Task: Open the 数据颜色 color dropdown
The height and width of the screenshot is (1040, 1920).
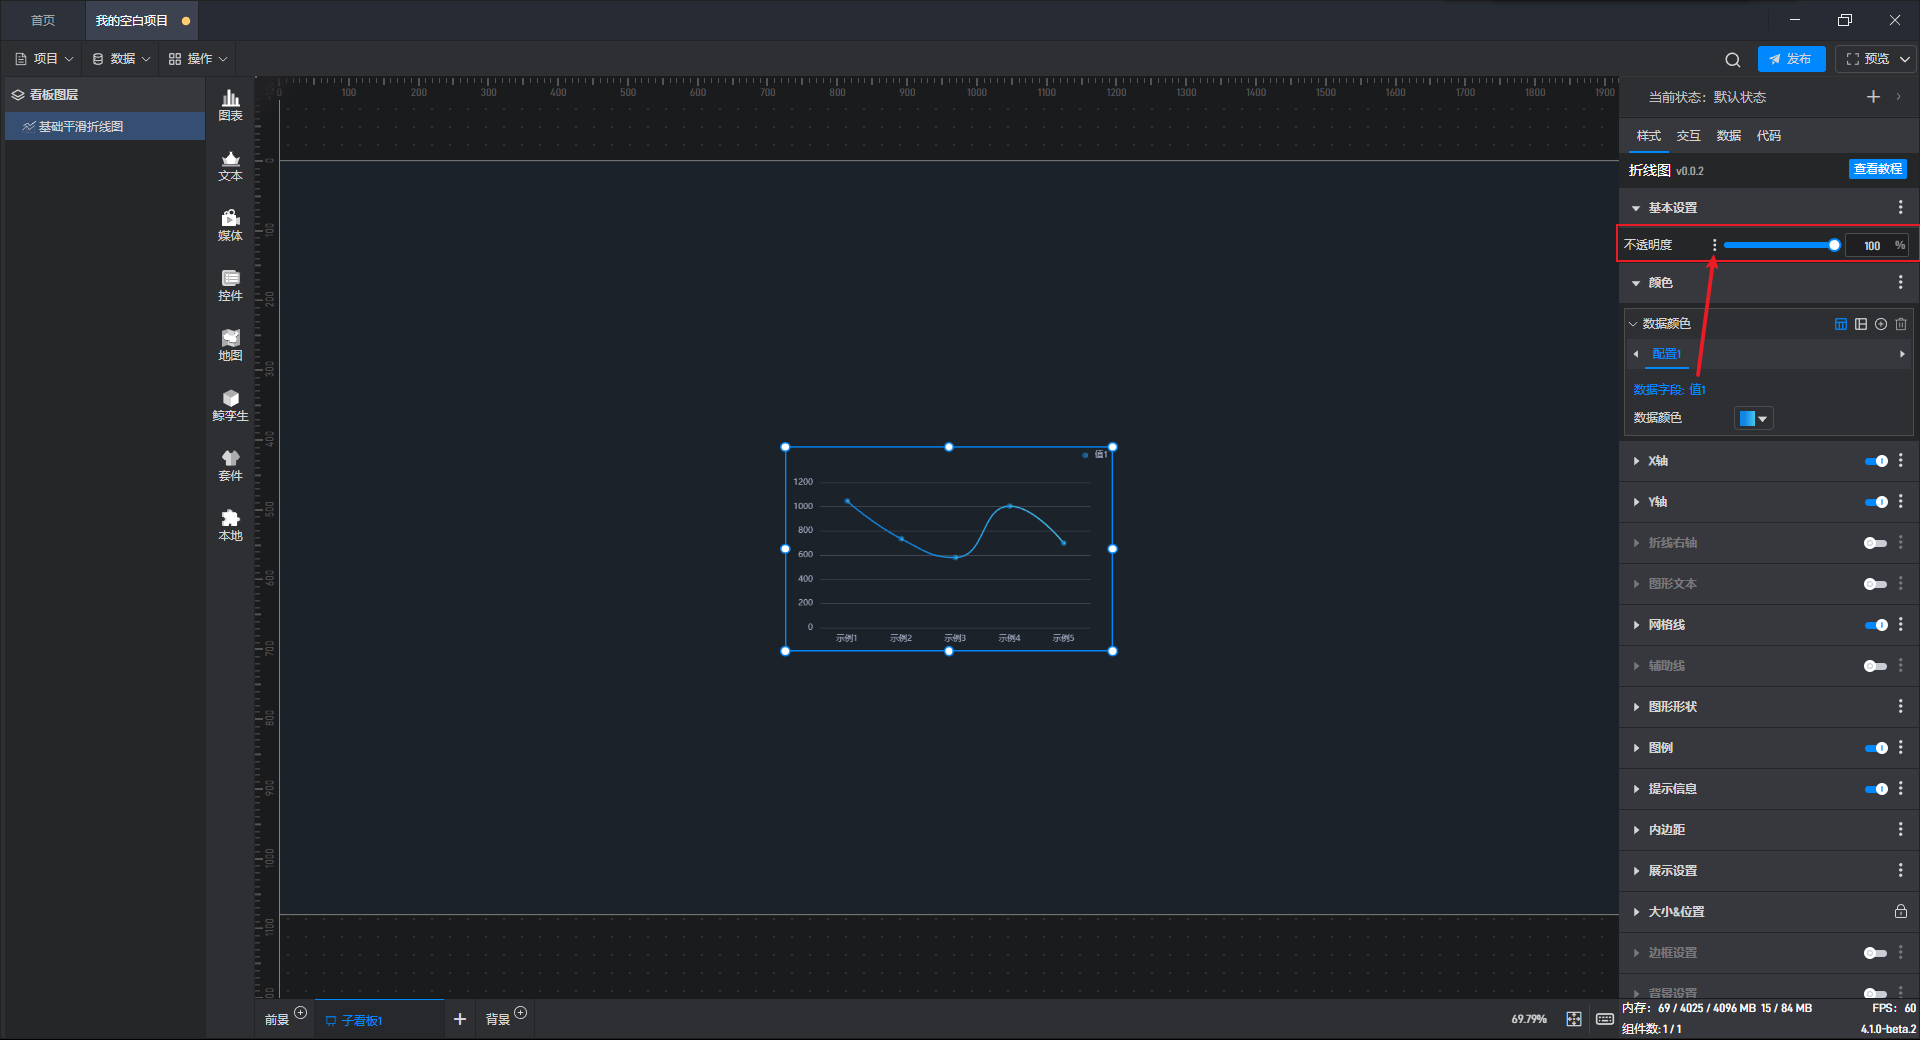Action: coord(1754,419)
